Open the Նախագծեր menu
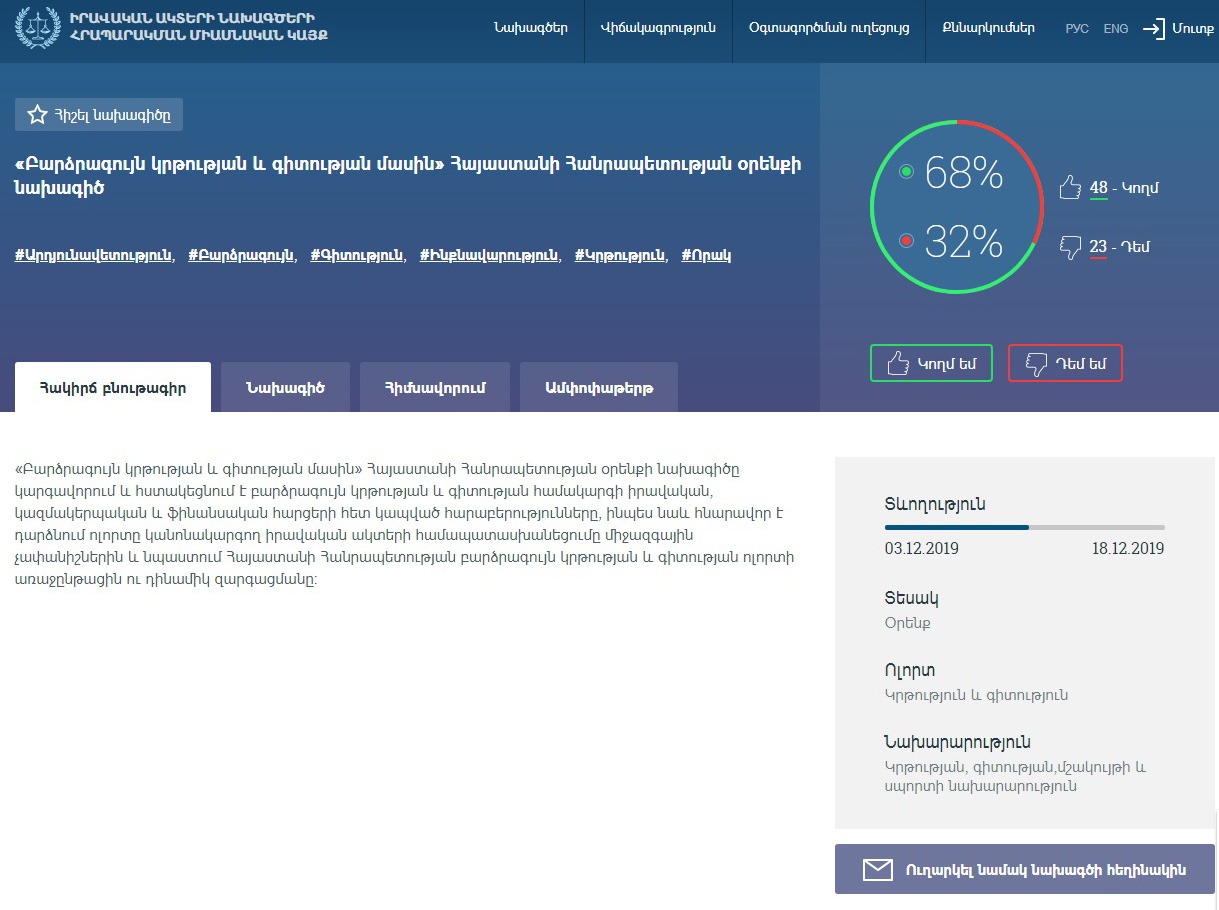This screenshot has width=1219, height=910. pos(530,28)
